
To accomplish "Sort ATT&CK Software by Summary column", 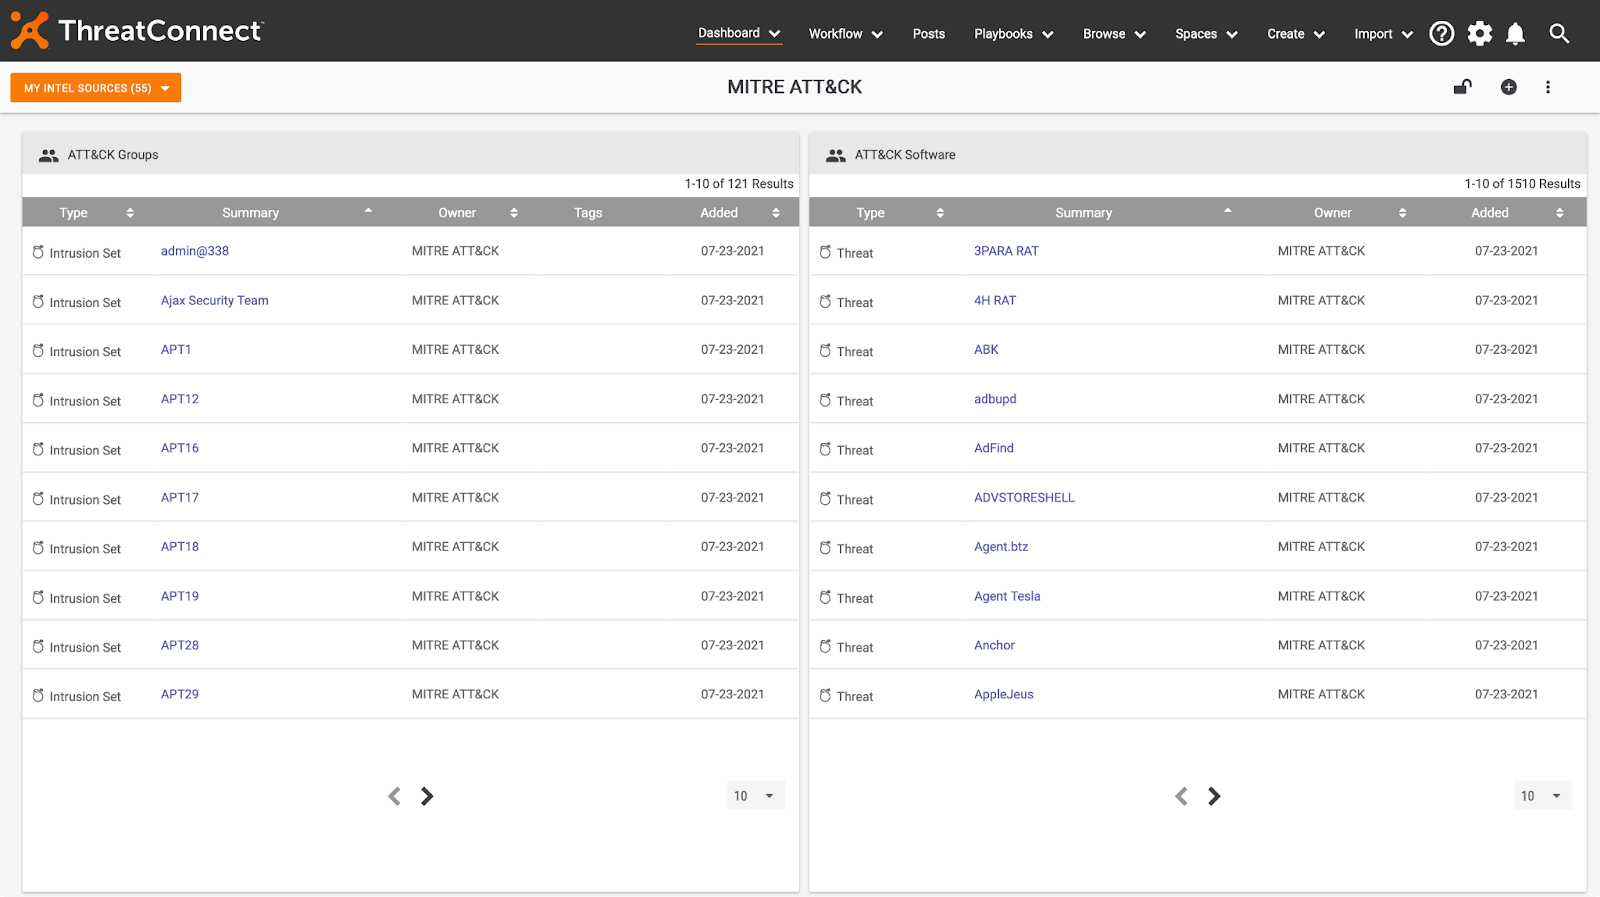I will tap(1228, 211).
